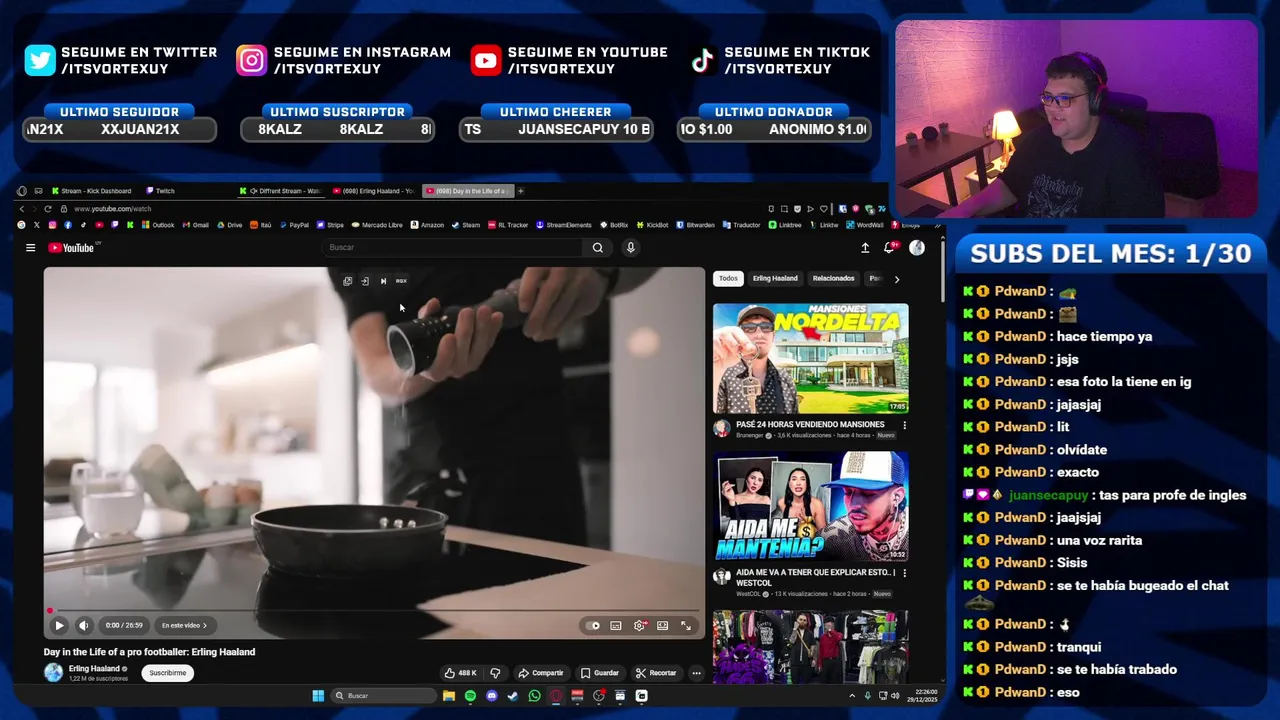Click the Compartir share button

(x=541, y=673)
